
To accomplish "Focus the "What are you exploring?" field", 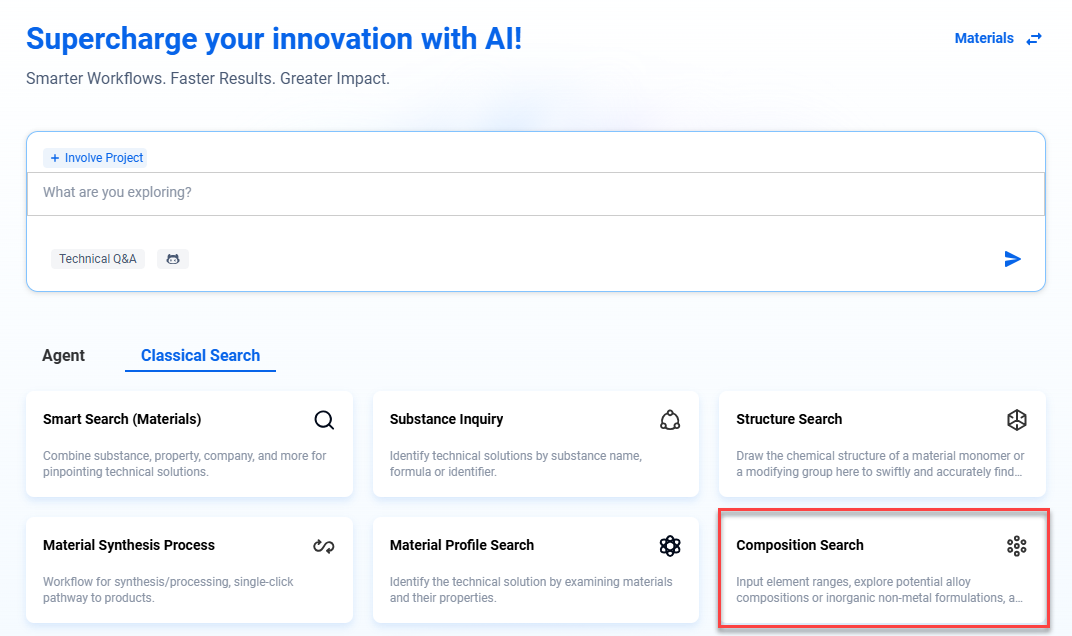I will (535, 192).
